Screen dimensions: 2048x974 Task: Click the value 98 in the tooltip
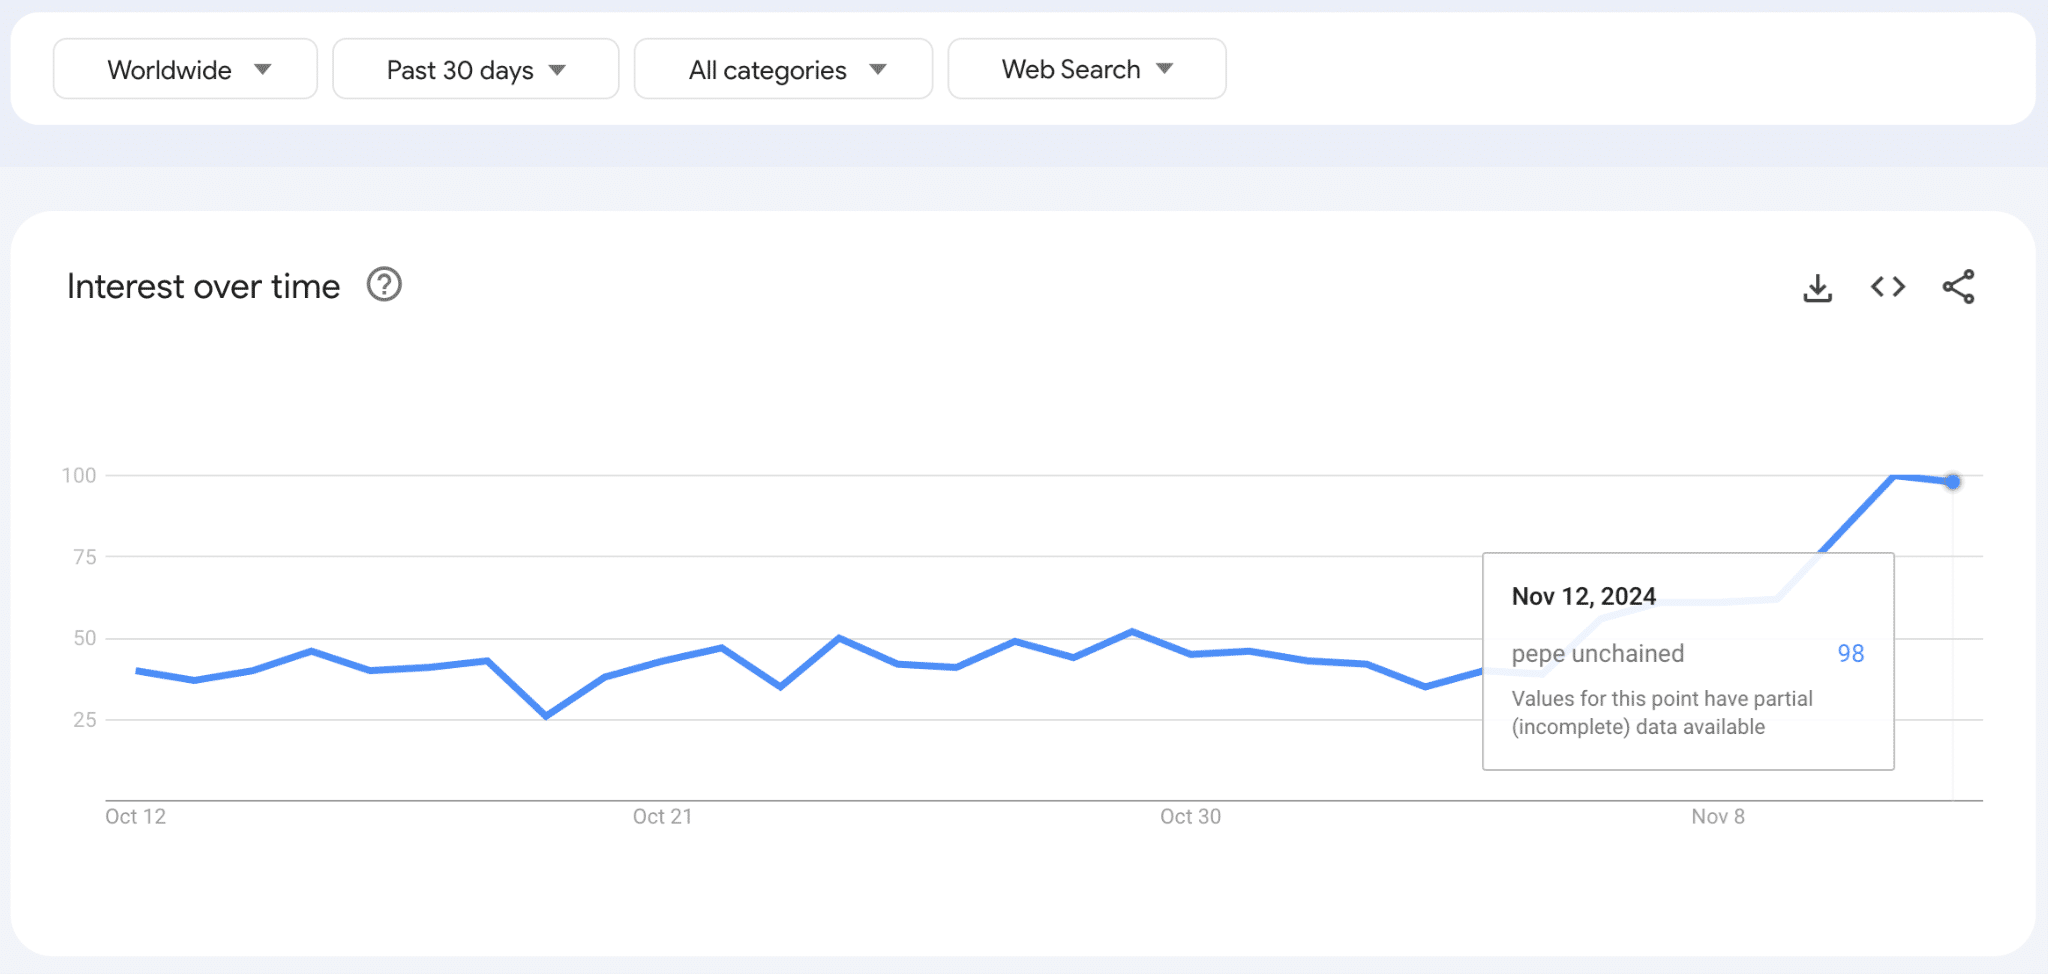point(1850,654)
